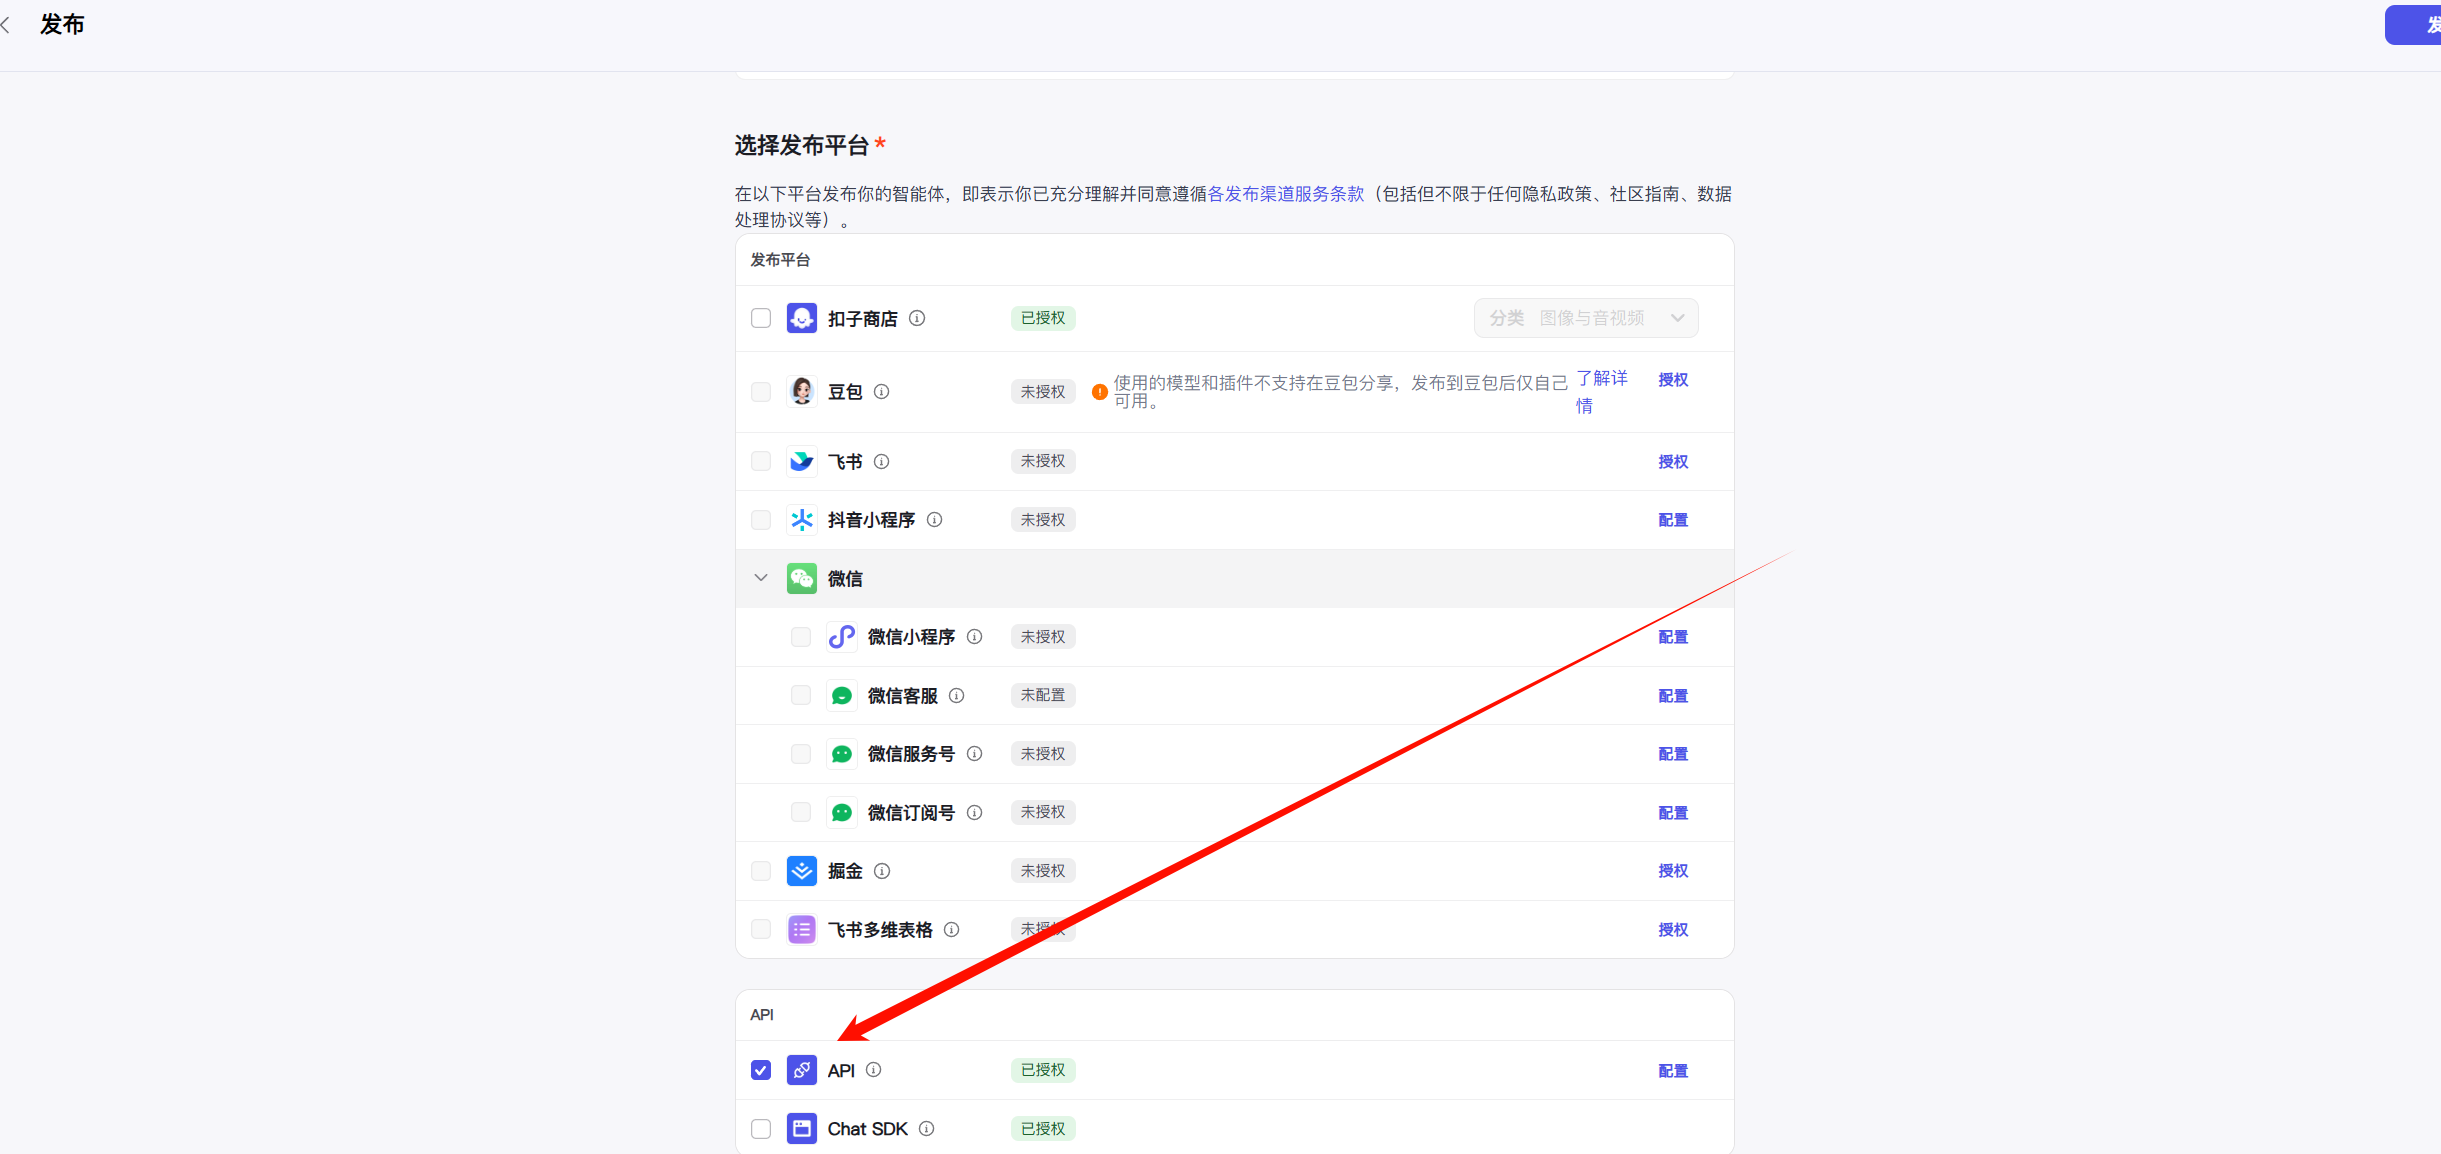Click 配置 for 抖音小程序

pyautogui.click(x=1673, y=520)
